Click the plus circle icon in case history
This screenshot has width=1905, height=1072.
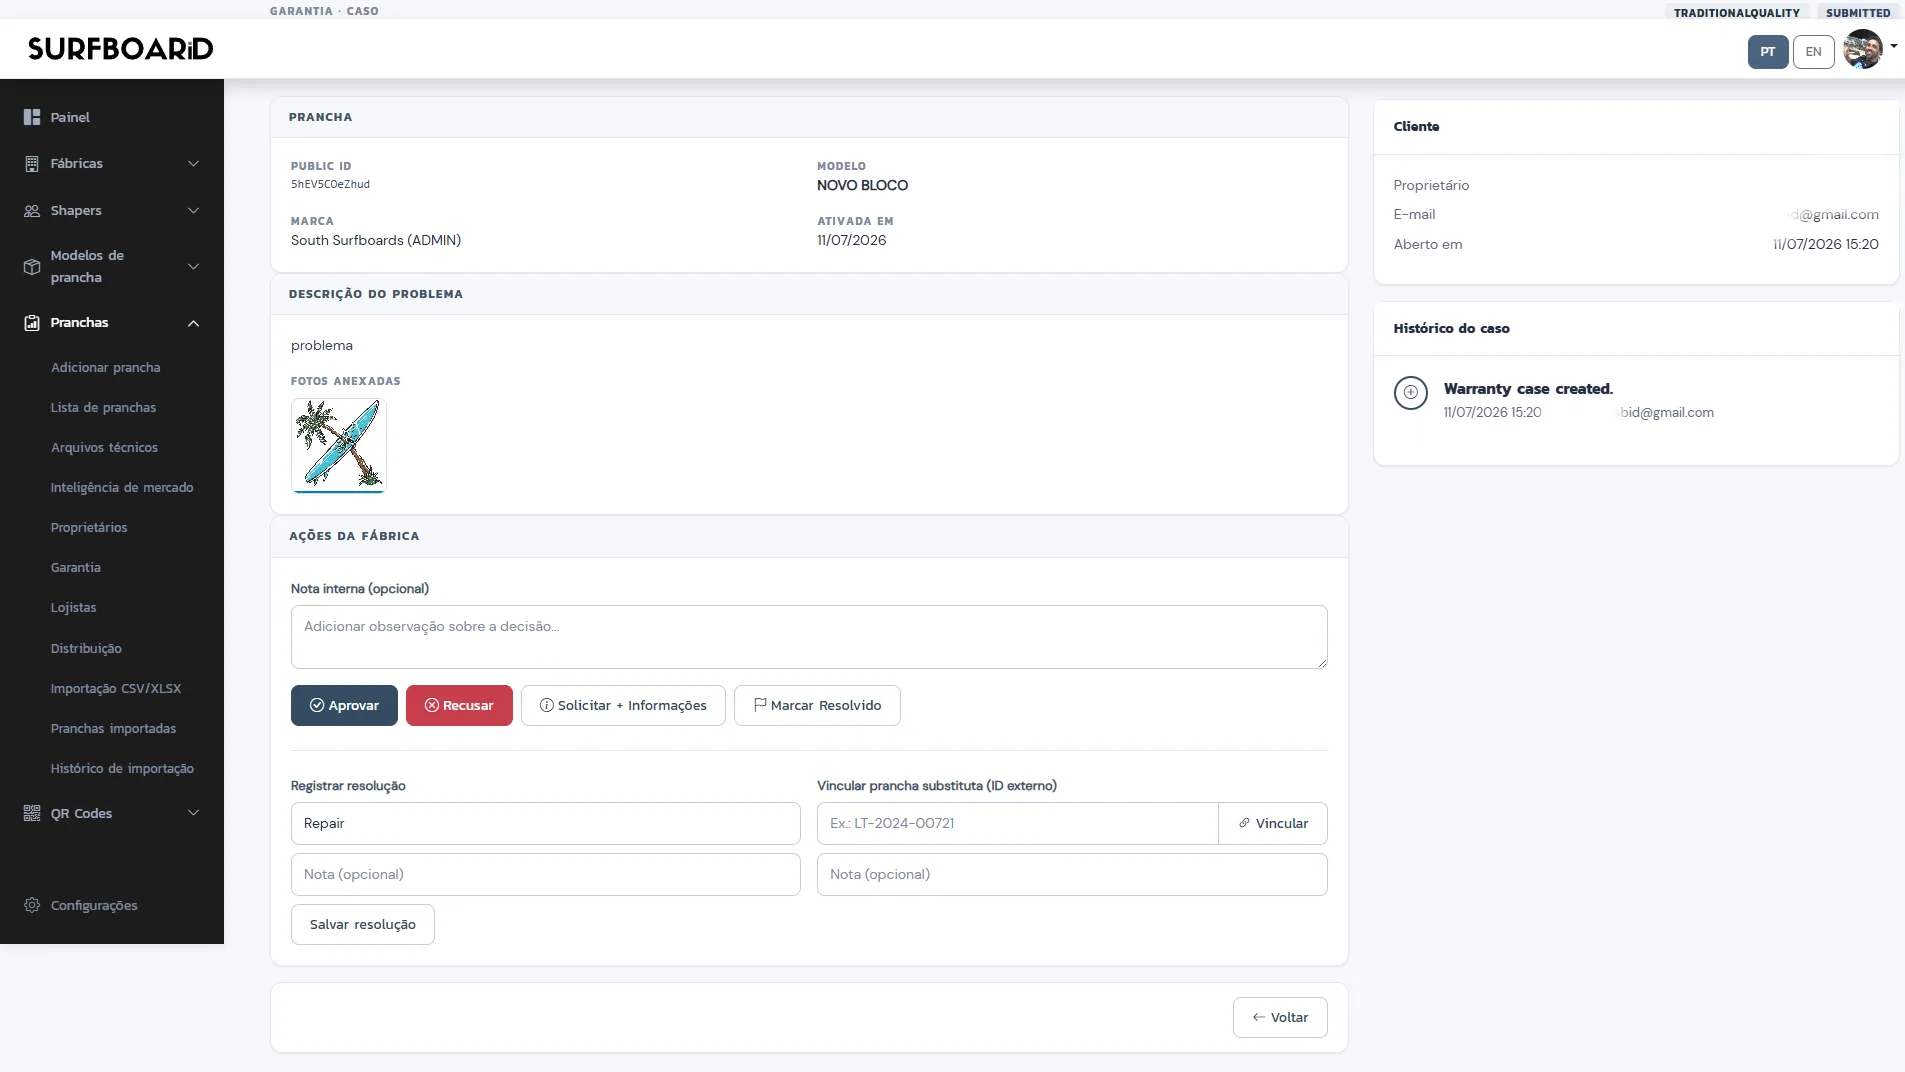(1410, 392)
